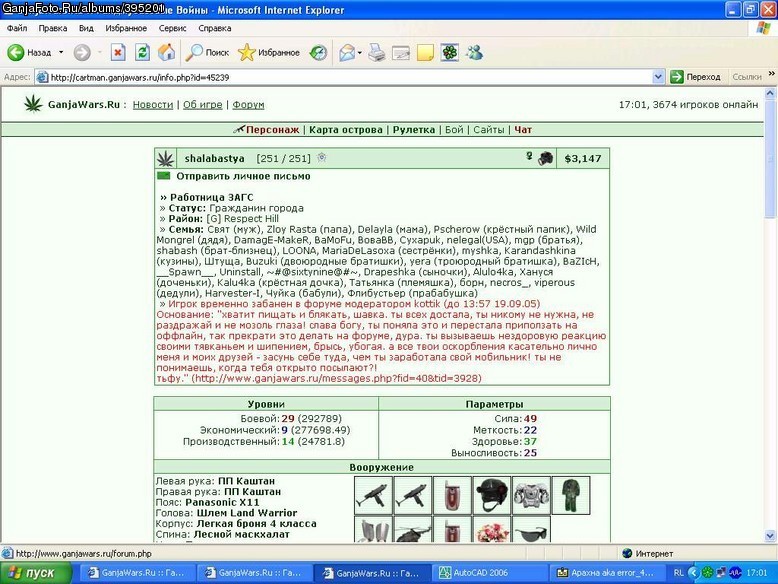
Task: Open the Mail button dropdown arrow
Action: pyautogui.click(x=359, y=53)
